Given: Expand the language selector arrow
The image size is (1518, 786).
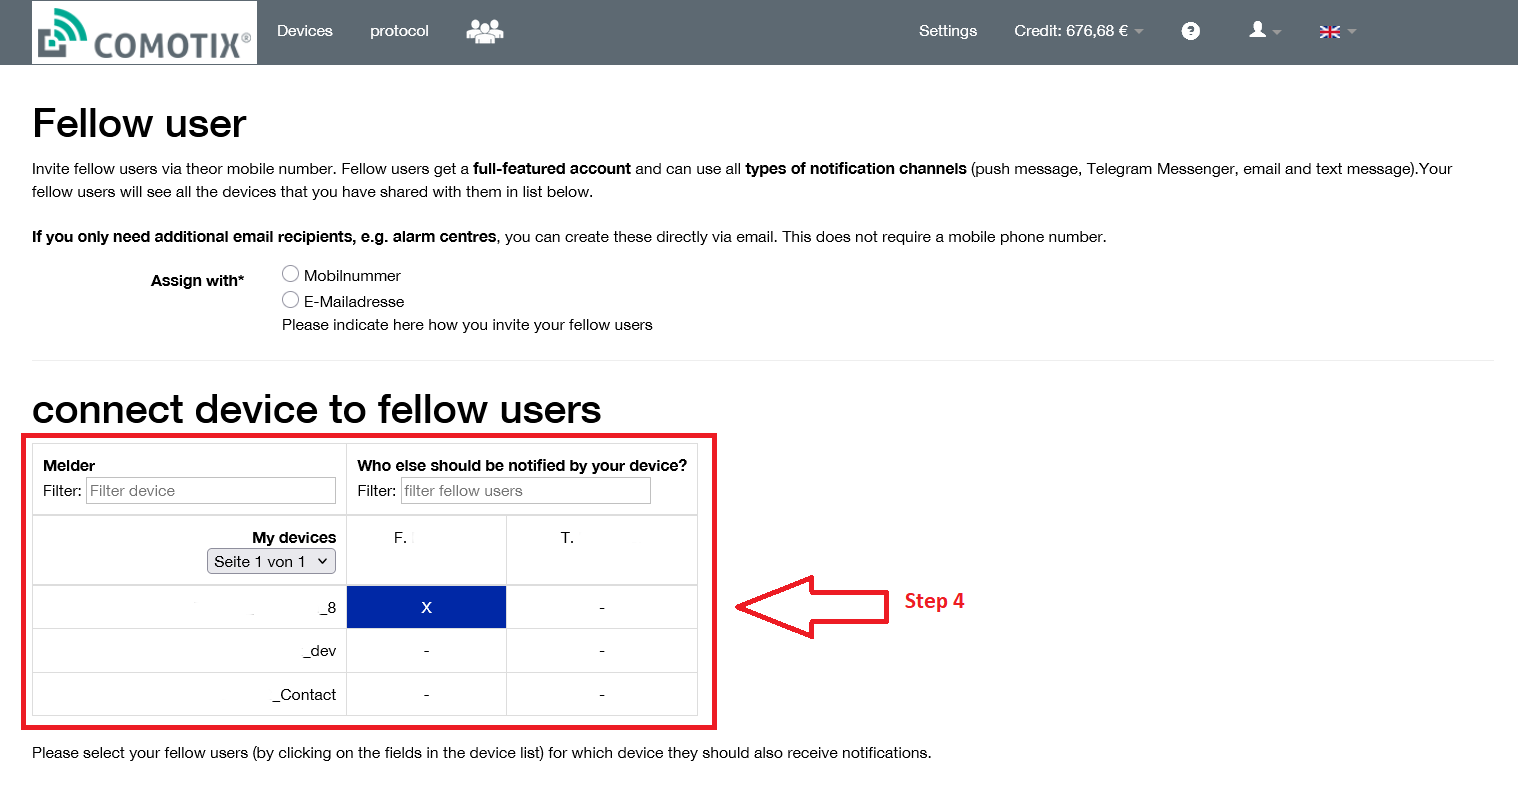Looking at the screenshot, I should [1352, 32].
